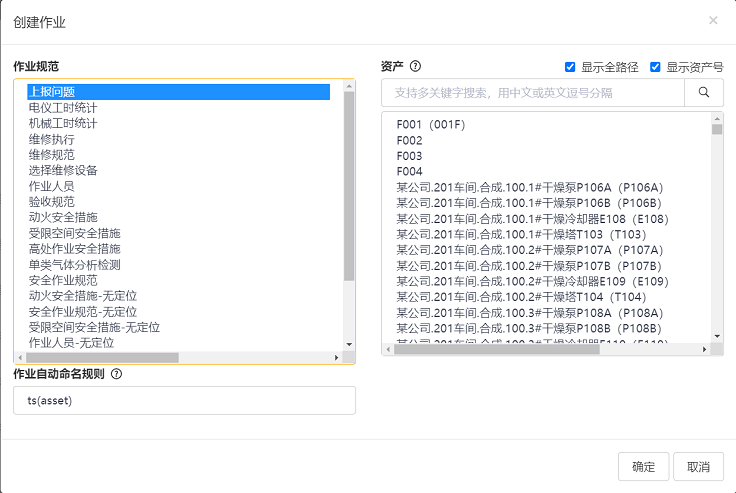This screenshot has width=736, height=493.
Task: Click the asset keyword search field
Action: click(x=532, y=93)
